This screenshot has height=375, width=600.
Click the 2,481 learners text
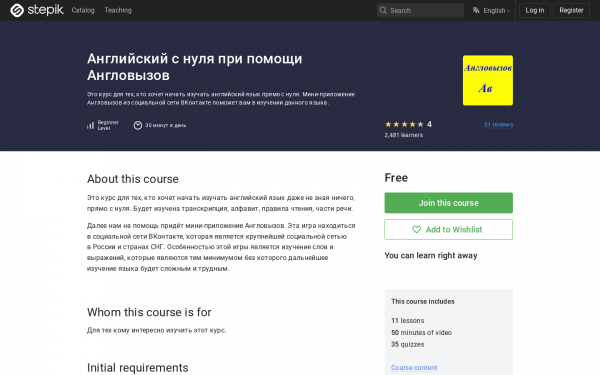tap(404, 135)
